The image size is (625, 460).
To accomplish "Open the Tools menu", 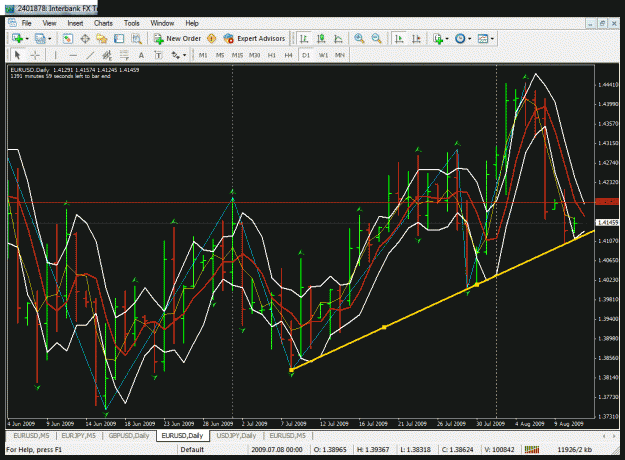I will [131, 23].
